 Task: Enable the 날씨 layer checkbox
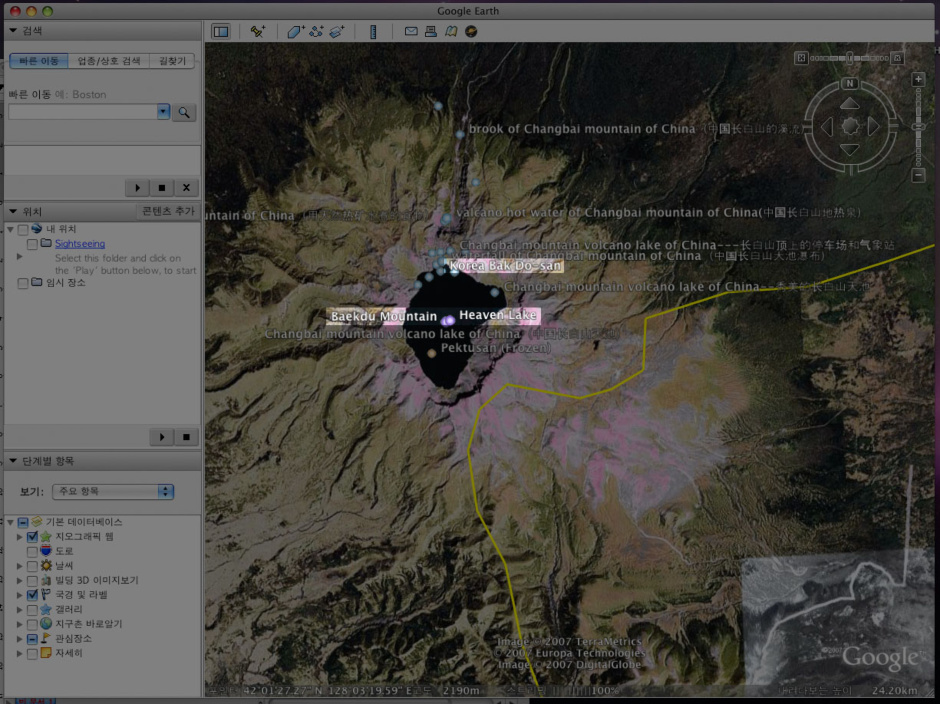click(32, 566)
